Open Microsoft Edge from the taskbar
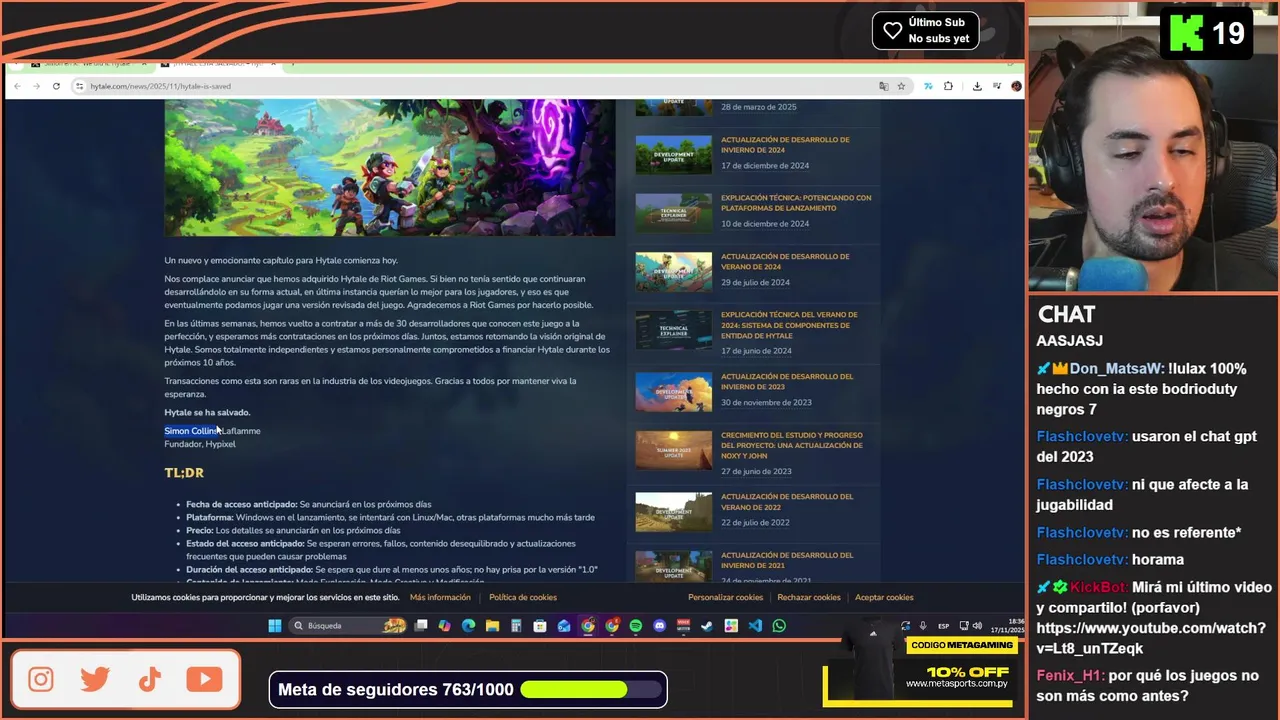Screen dimensions: 1280x720 [468, 626]
